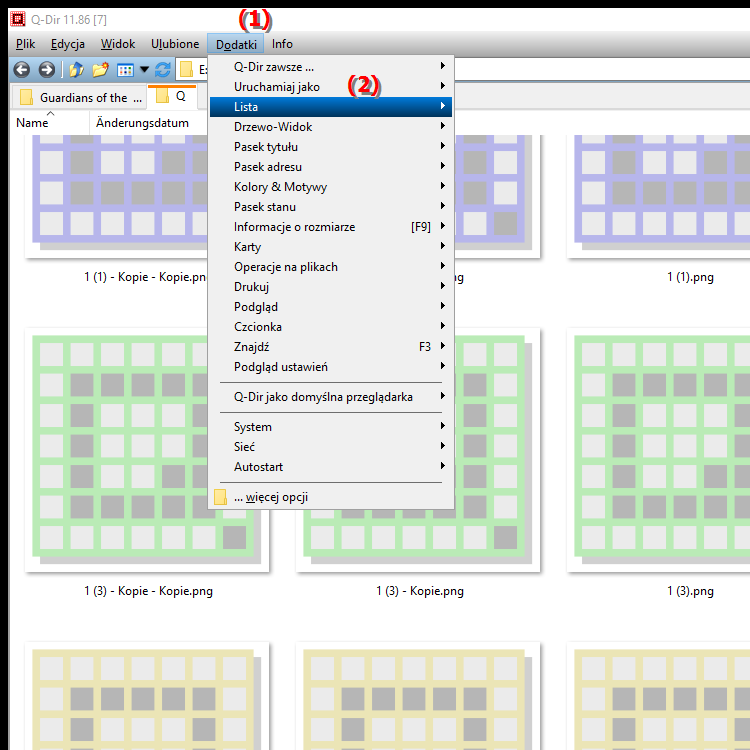This screenshot has width=750, height=750.
Task: Click the folder up-level icon
Action: 77,70
